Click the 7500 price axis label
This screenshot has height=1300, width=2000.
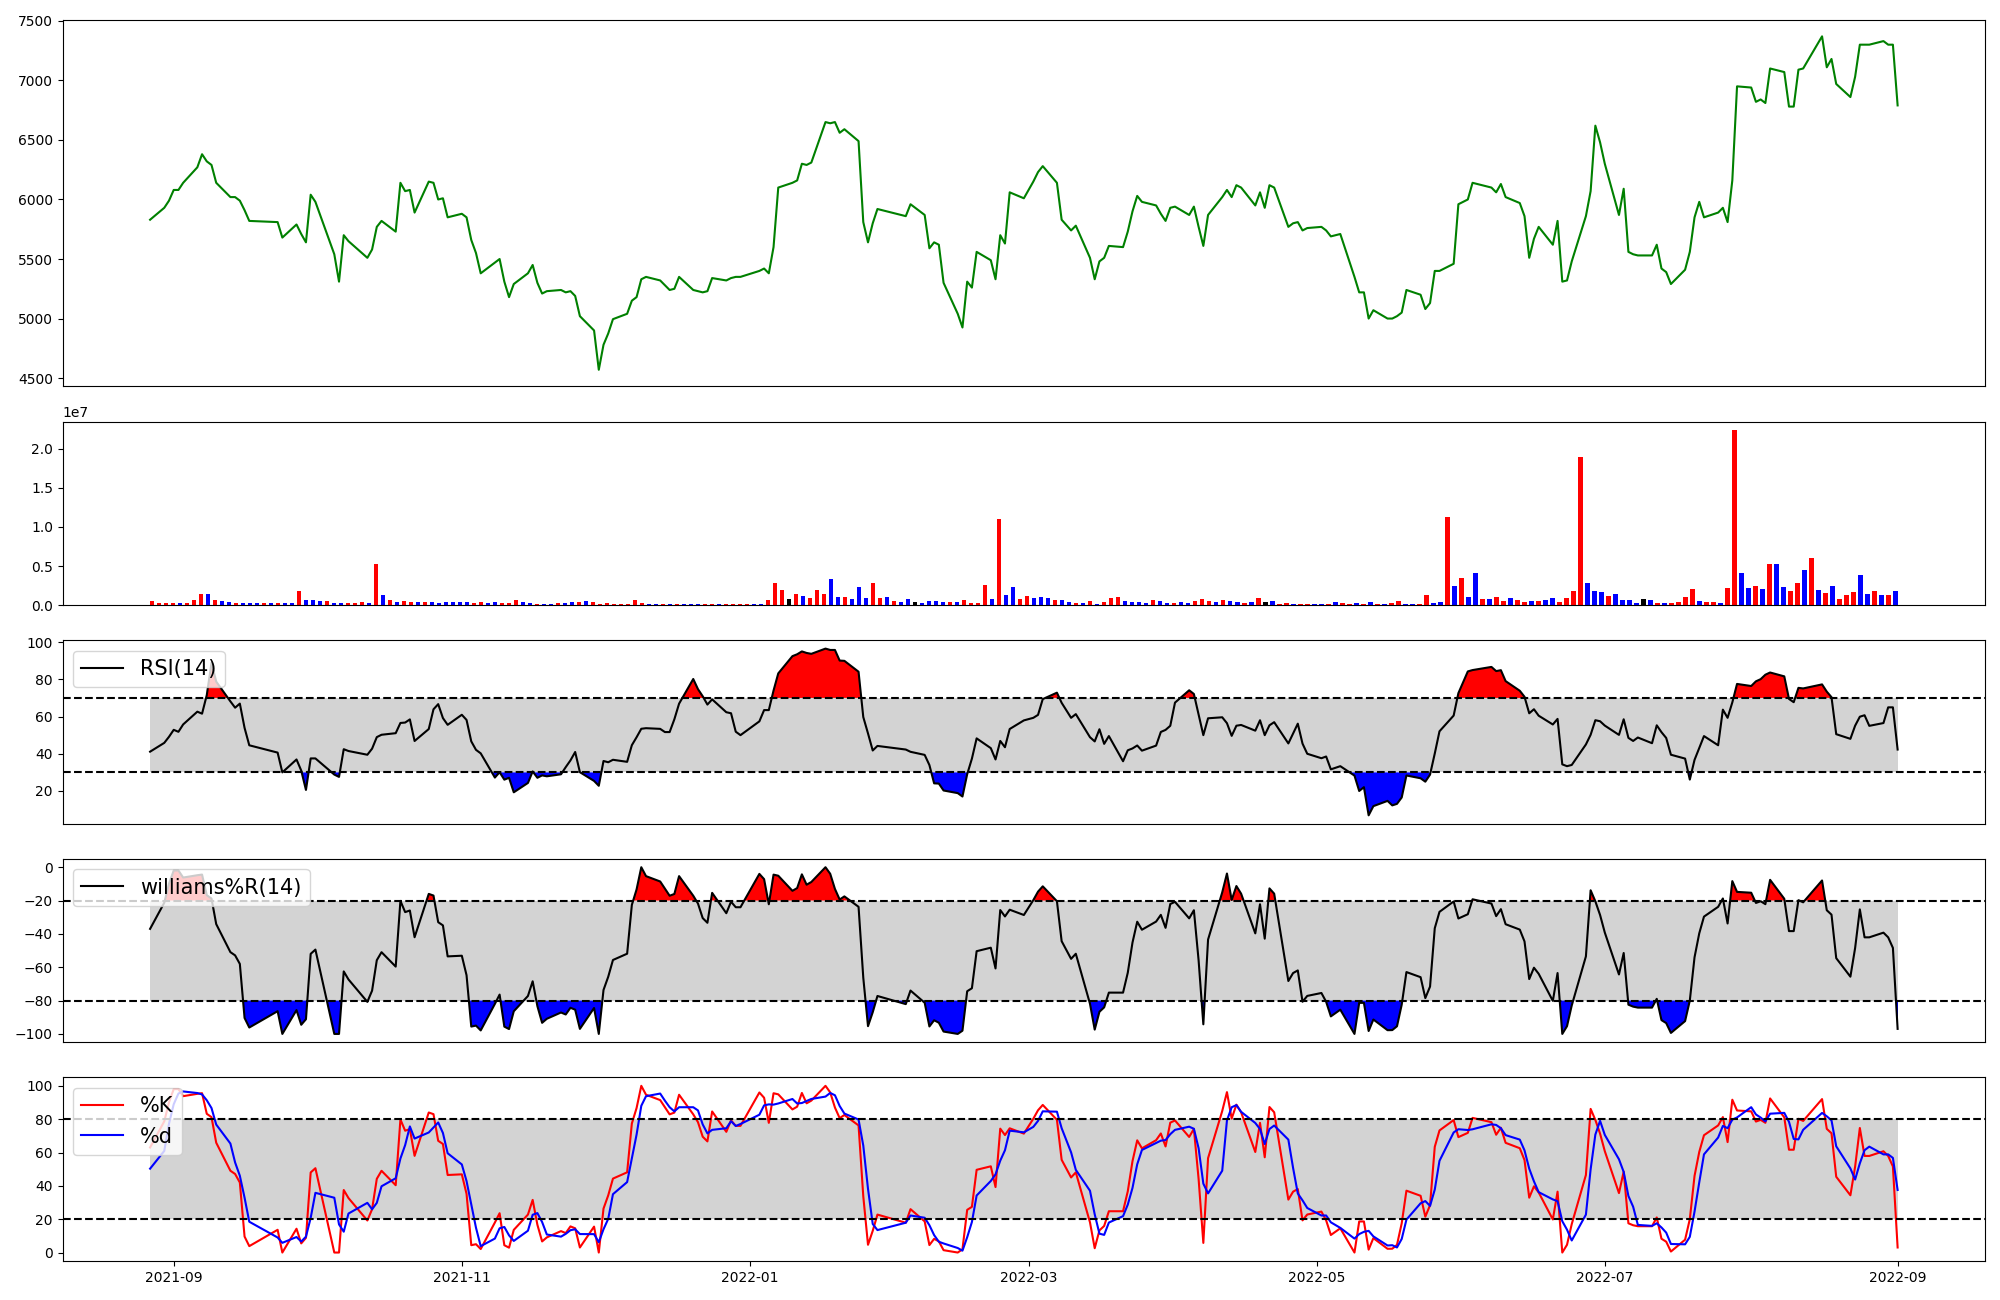(36, 21)
